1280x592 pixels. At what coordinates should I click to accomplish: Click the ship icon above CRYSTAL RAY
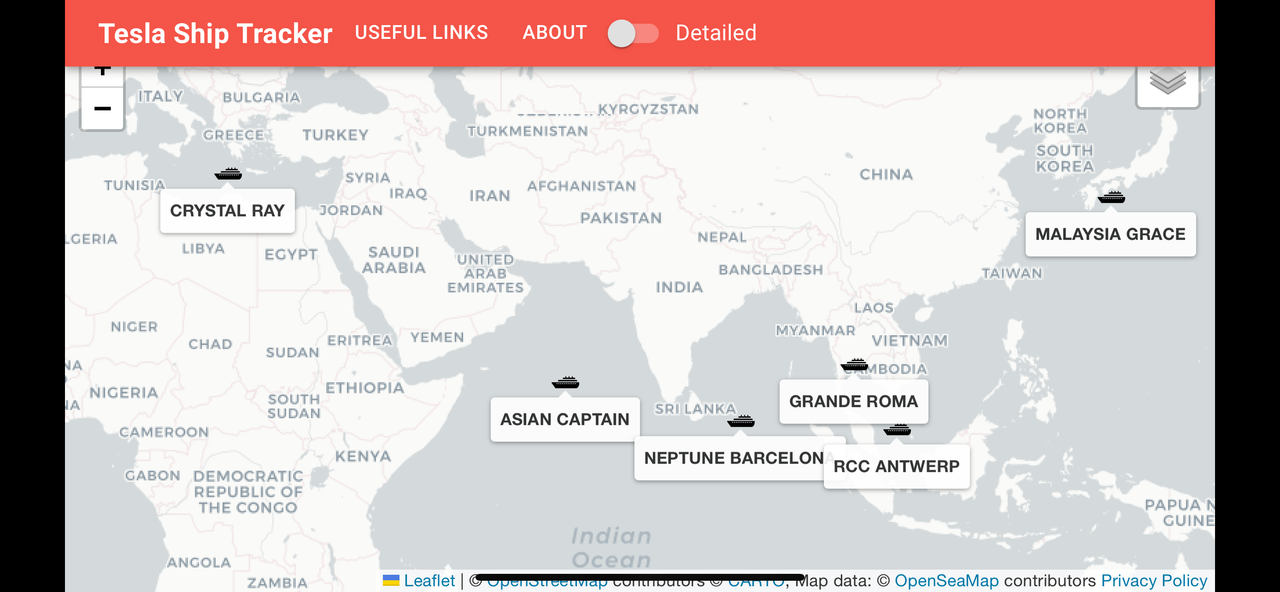pyautogui.click(x=228, y=174)
